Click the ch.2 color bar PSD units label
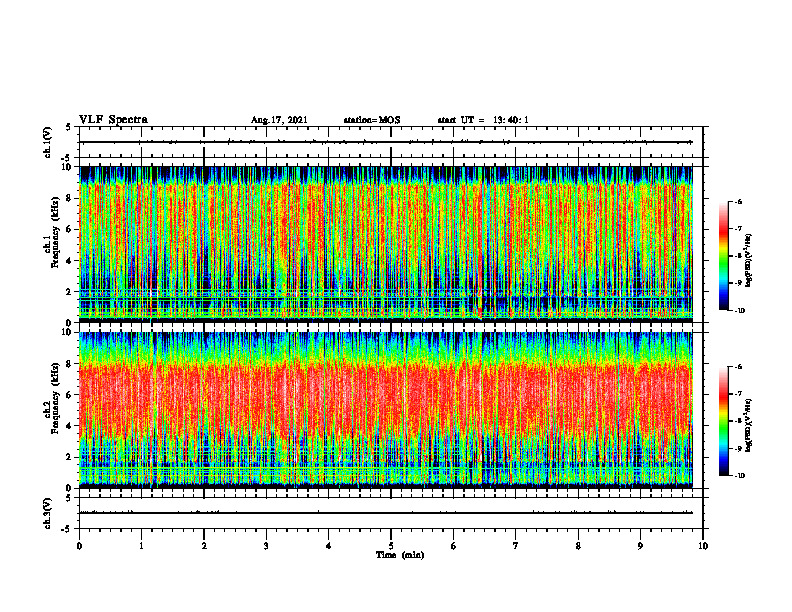This screenshot has width=792, height=612. [749, 425]
